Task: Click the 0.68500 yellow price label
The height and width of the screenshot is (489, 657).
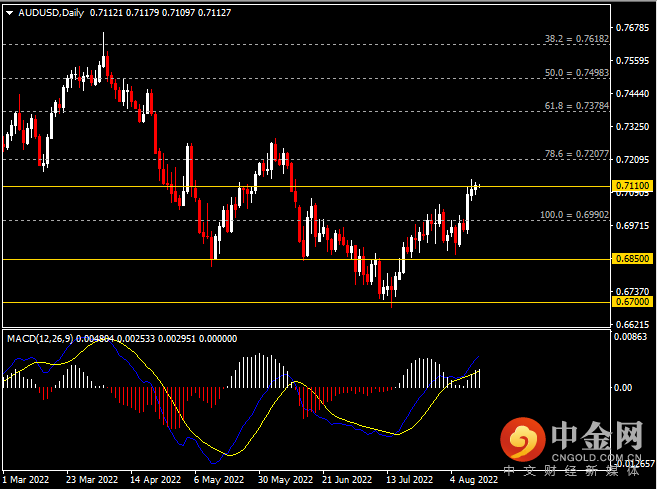Action: click(x=633, y=259)
